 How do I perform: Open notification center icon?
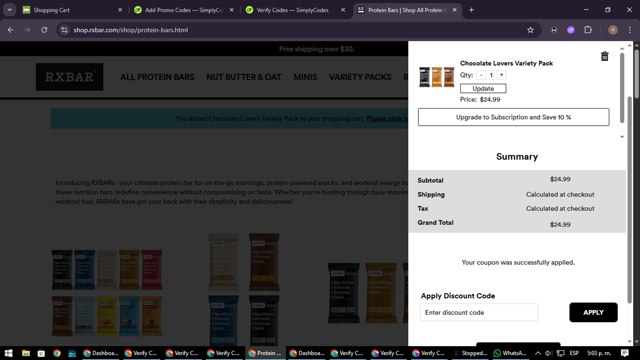point(624,353)
